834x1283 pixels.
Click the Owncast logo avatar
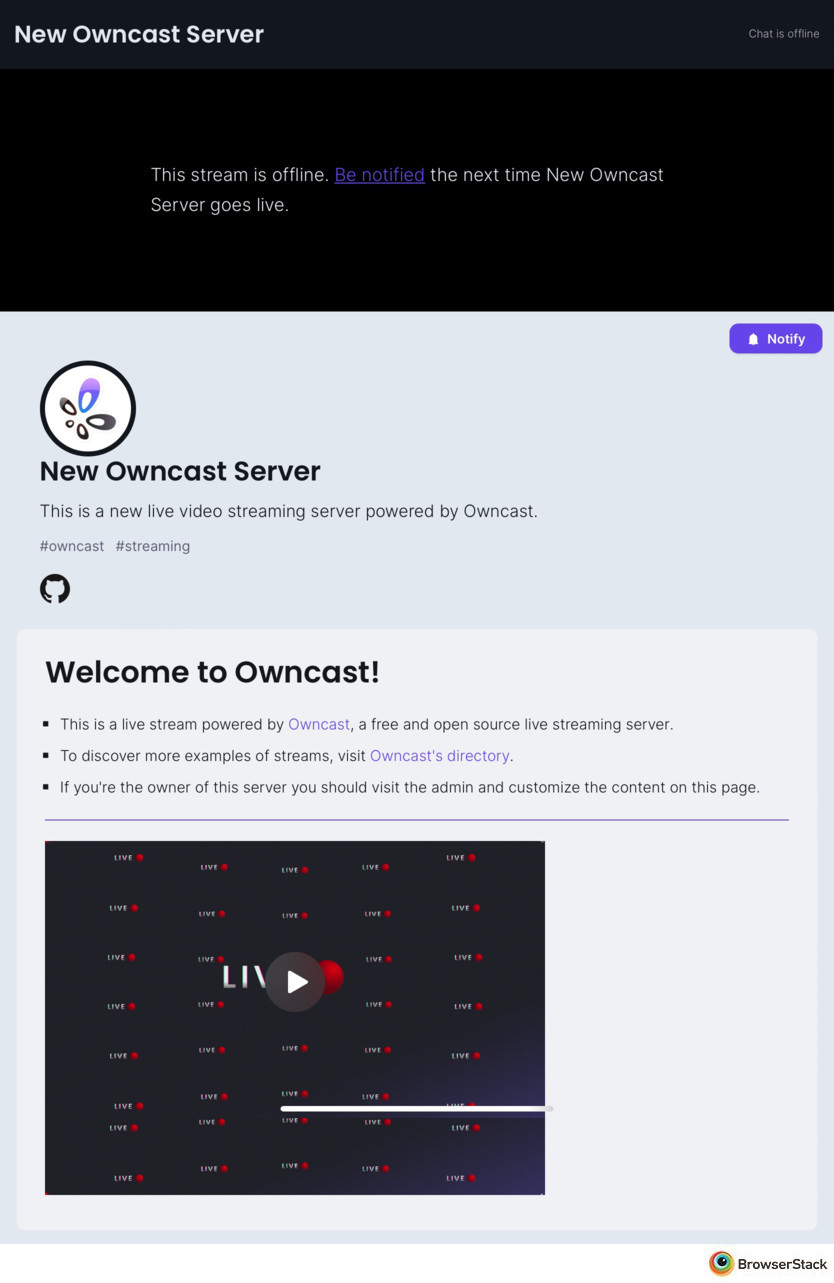(88, 408)
